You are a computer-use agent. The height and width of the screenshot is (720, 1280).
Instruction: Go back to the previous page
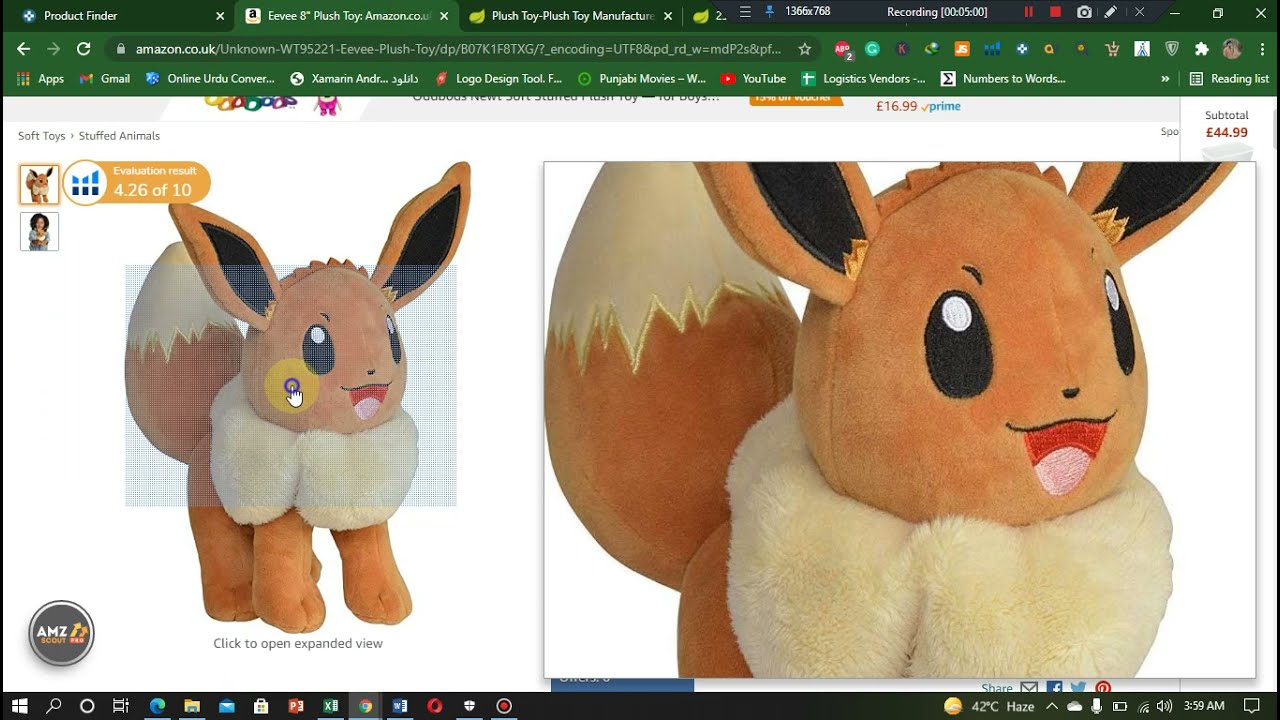pos(23,49)
